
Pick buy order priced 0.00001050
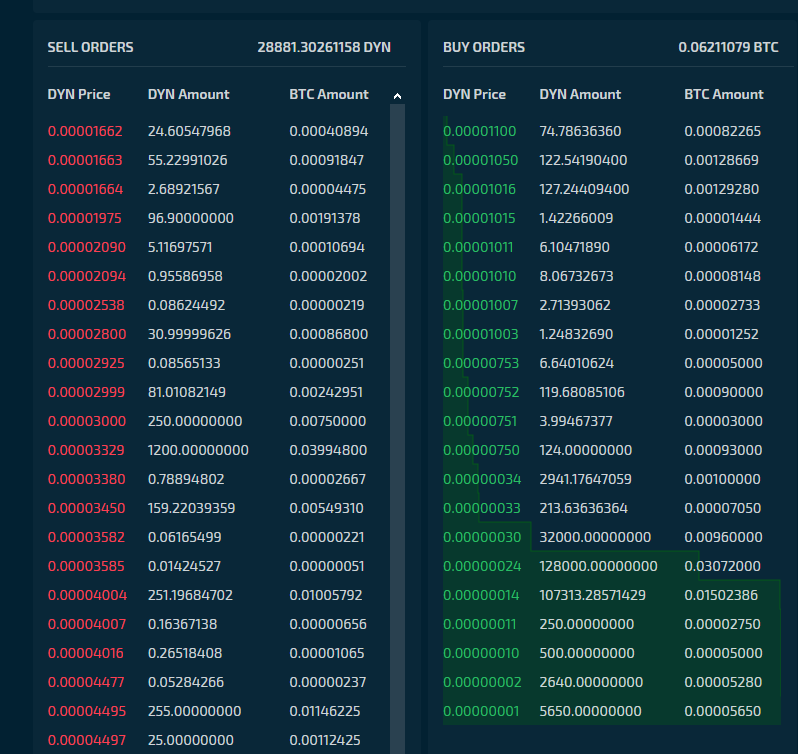click(611, 160)
